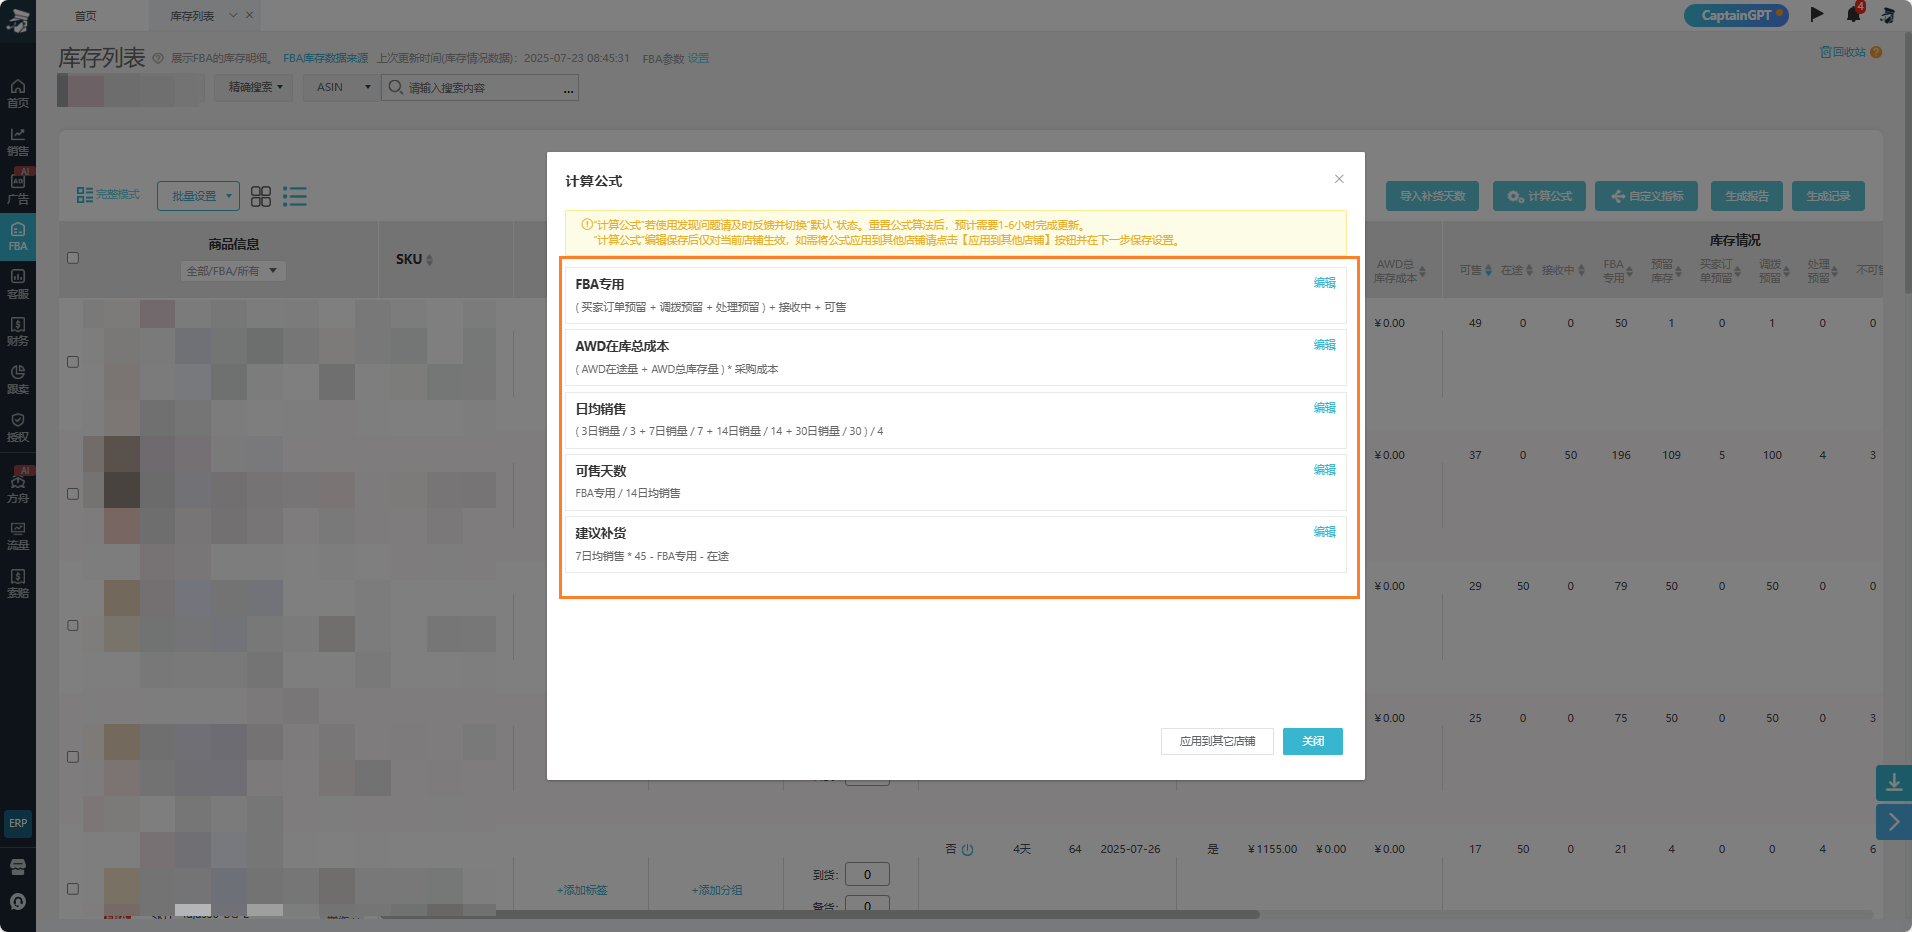Screen dimensions: 1912x932
Task: Click the download icon on right edge
Action: [x=1894, y=783]
